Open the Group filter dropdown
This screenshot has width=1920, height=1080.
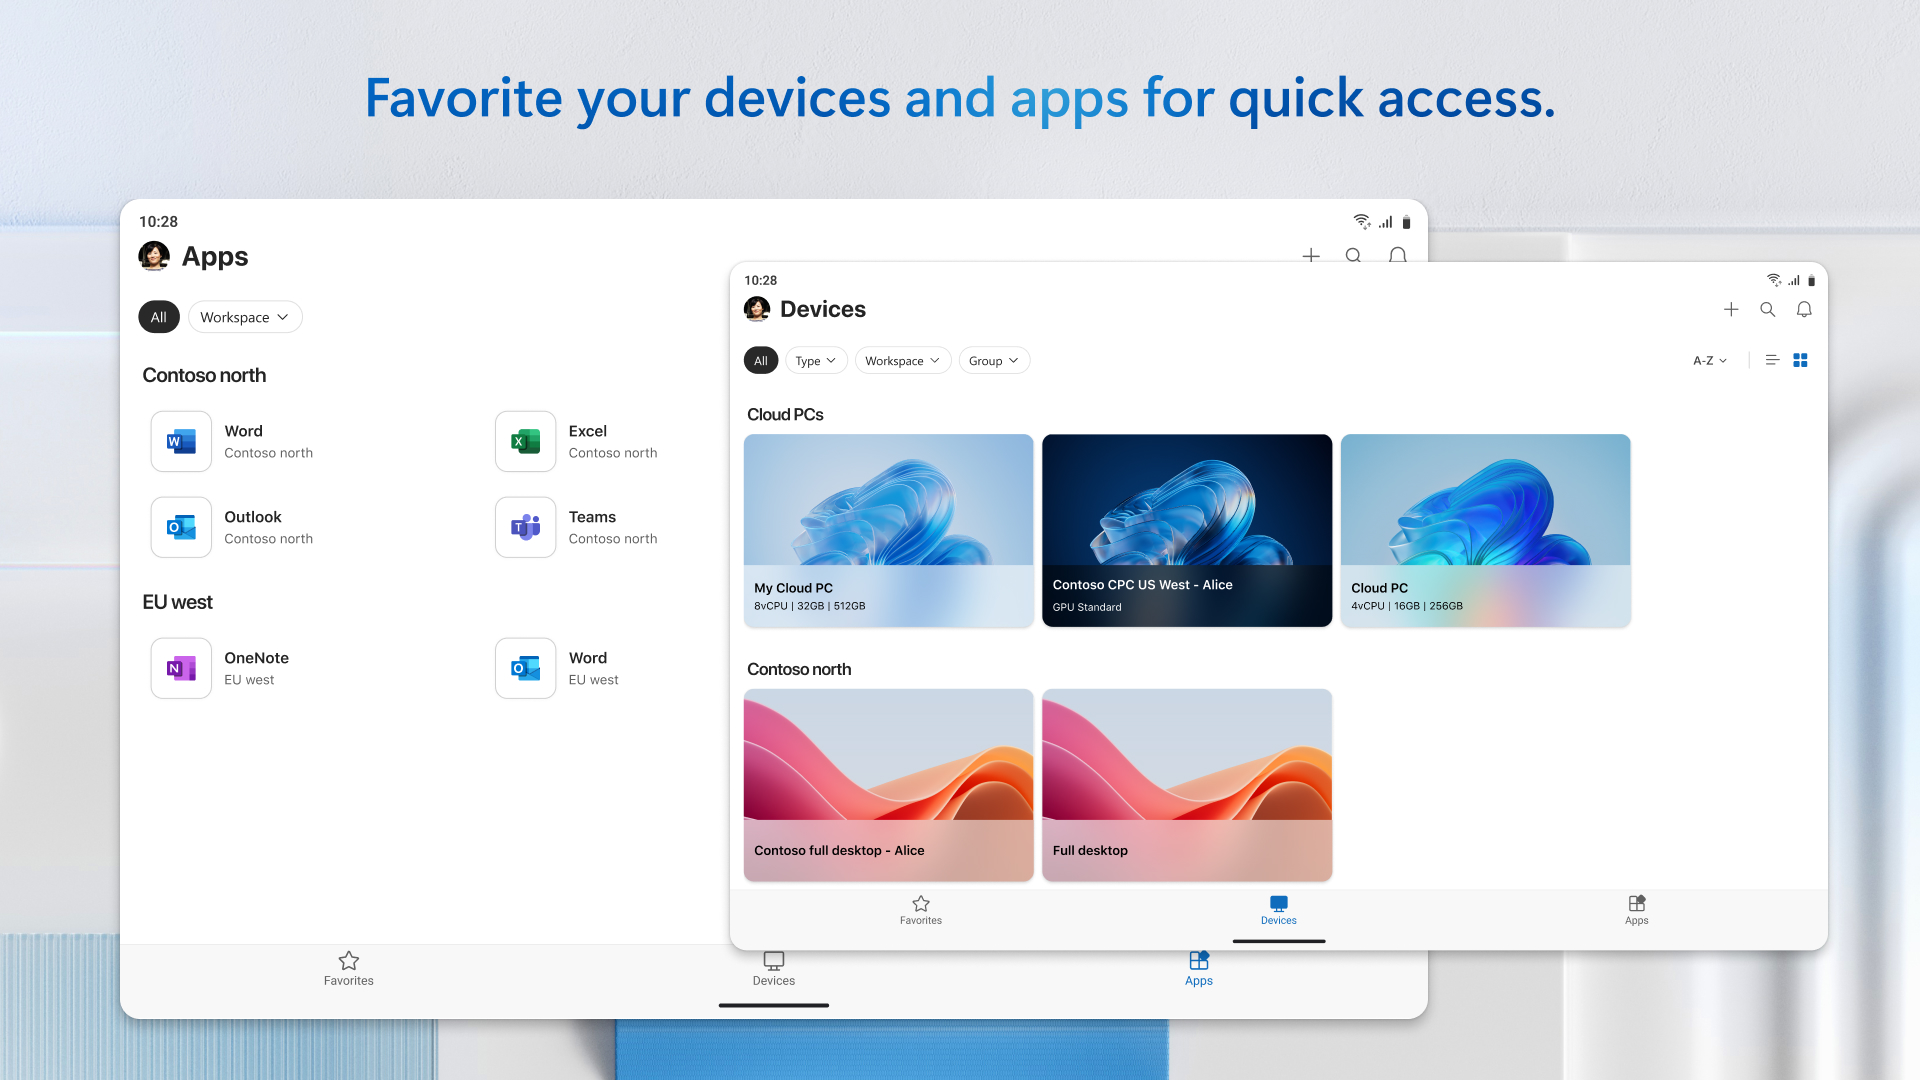[993, 360]
